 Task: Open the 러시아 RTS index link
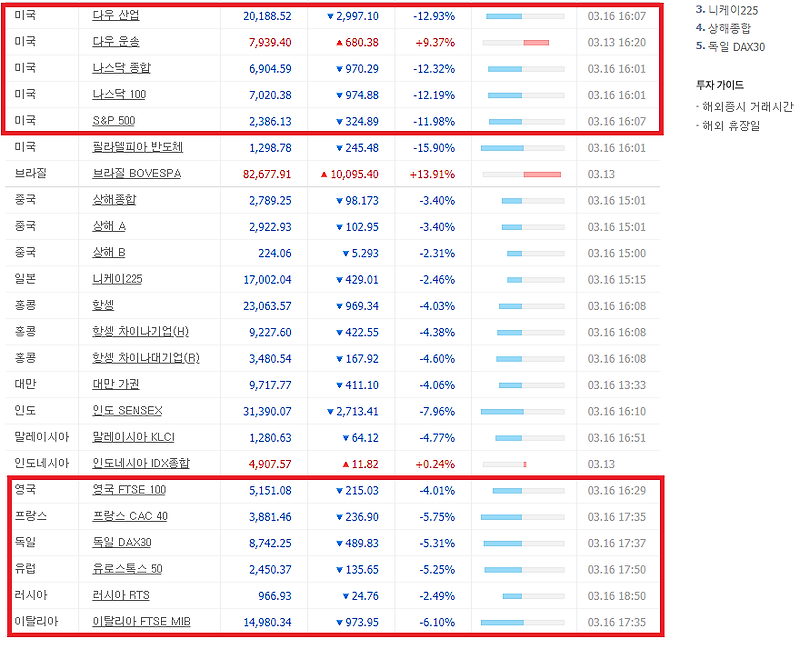(x=121, y=596)
